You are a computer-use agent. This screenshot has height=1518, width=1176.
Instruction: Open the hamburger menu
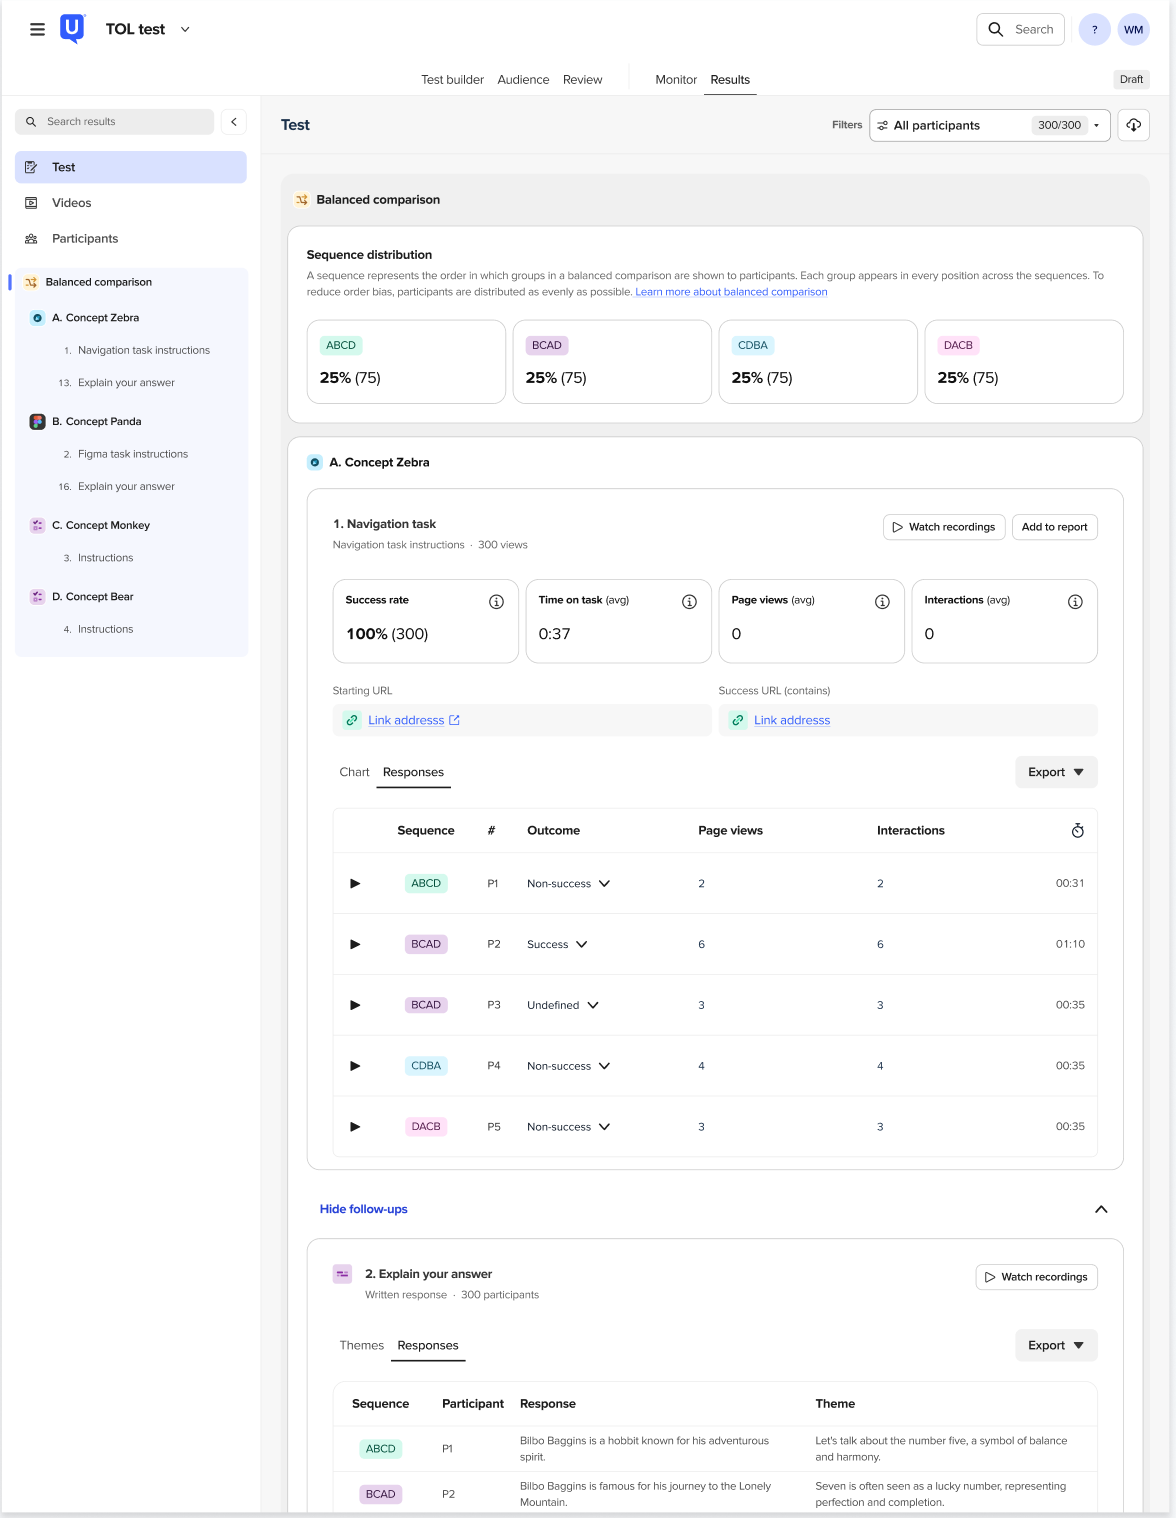tap(37, 29)
